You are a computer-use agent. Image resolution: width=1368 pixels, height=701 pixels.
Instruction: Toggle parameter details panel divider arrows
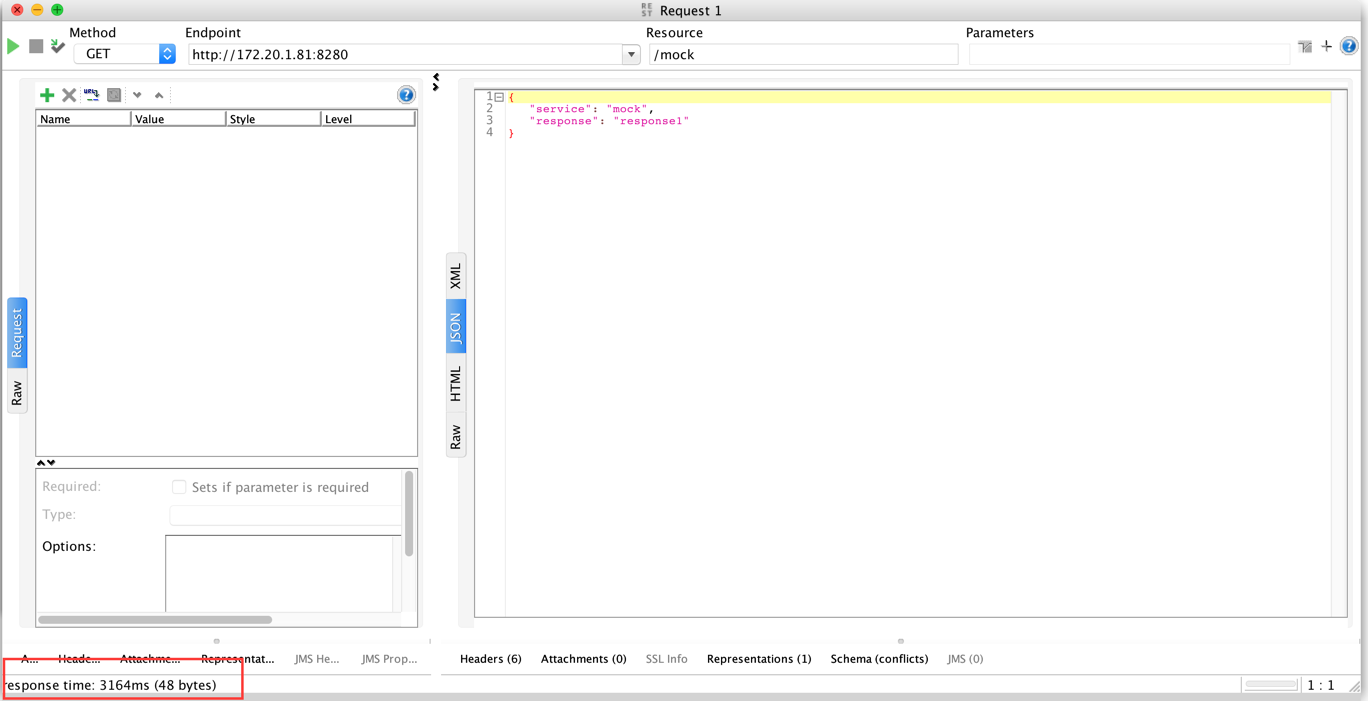46,463
